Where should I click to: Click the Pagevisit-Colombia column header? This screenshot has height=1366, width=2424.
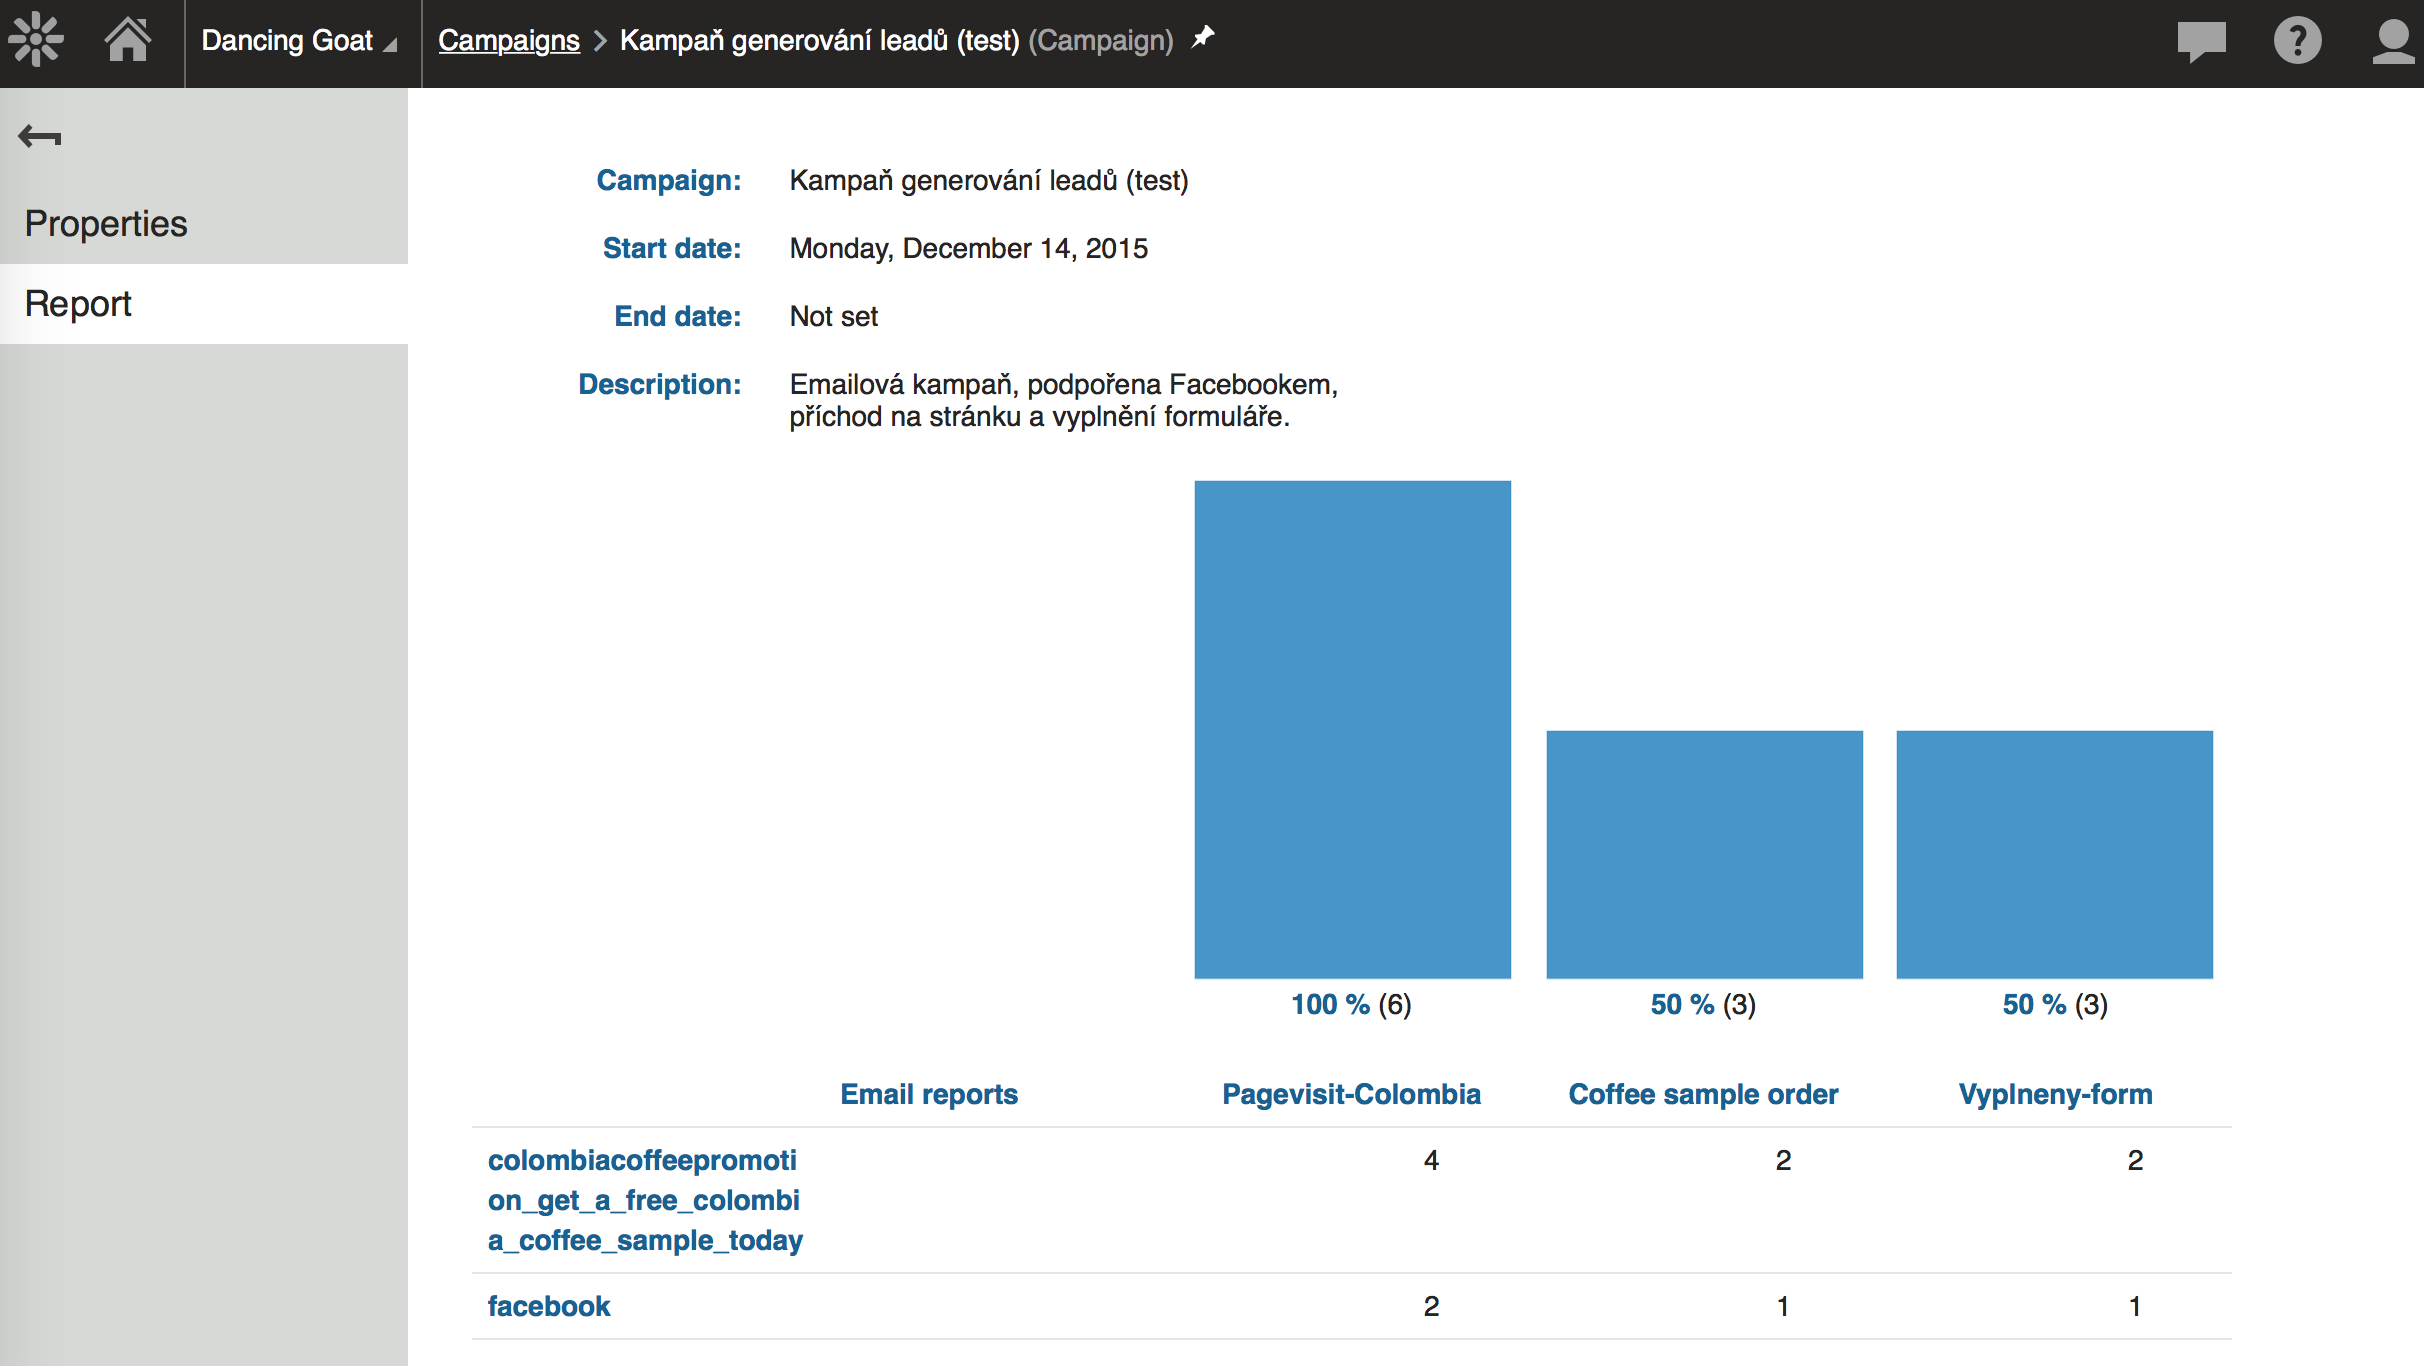coord(1351,1094)
